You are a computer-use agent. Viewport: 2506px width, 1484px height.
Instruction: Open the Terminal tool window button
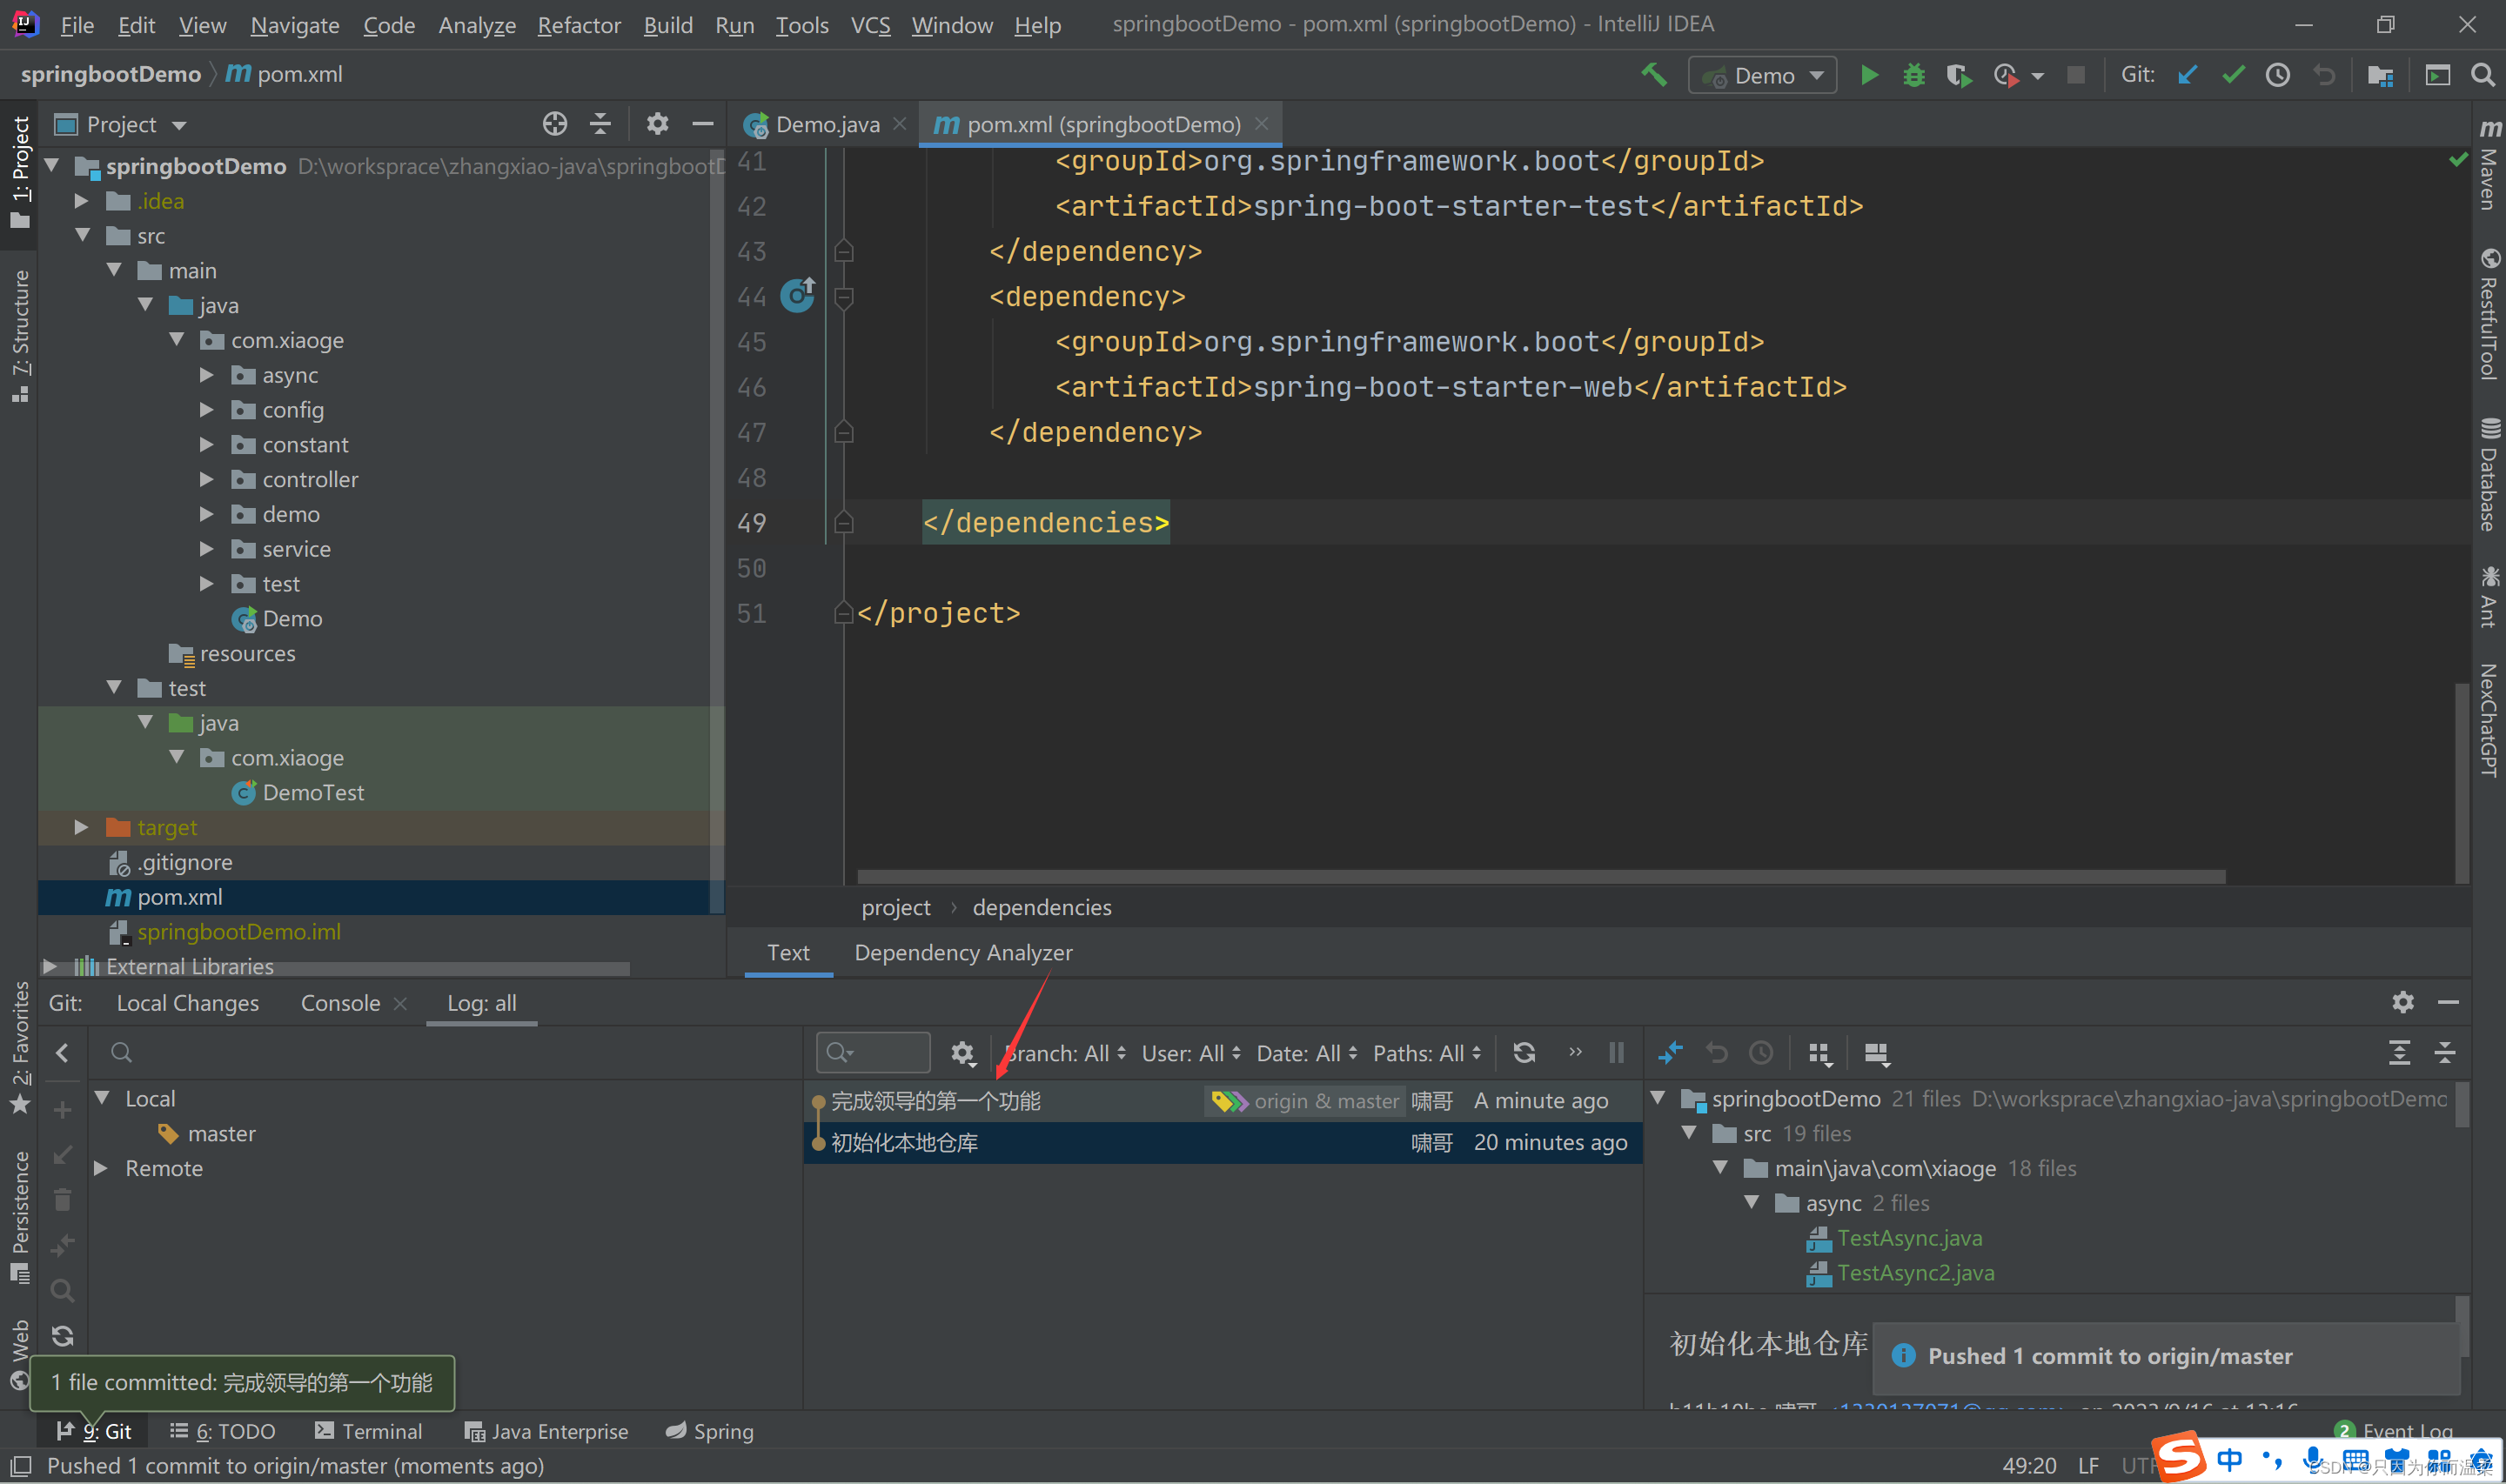pos(368,1431)
